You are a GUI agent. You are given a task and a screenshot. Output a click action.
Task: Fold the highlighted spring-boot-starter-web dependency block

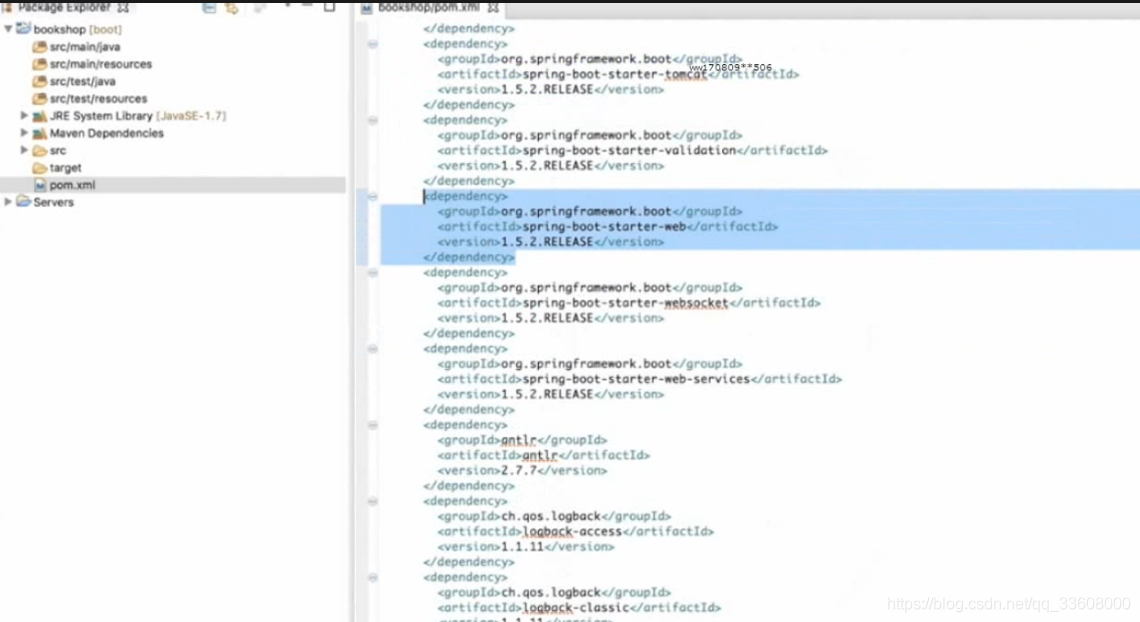pos(372,196)
